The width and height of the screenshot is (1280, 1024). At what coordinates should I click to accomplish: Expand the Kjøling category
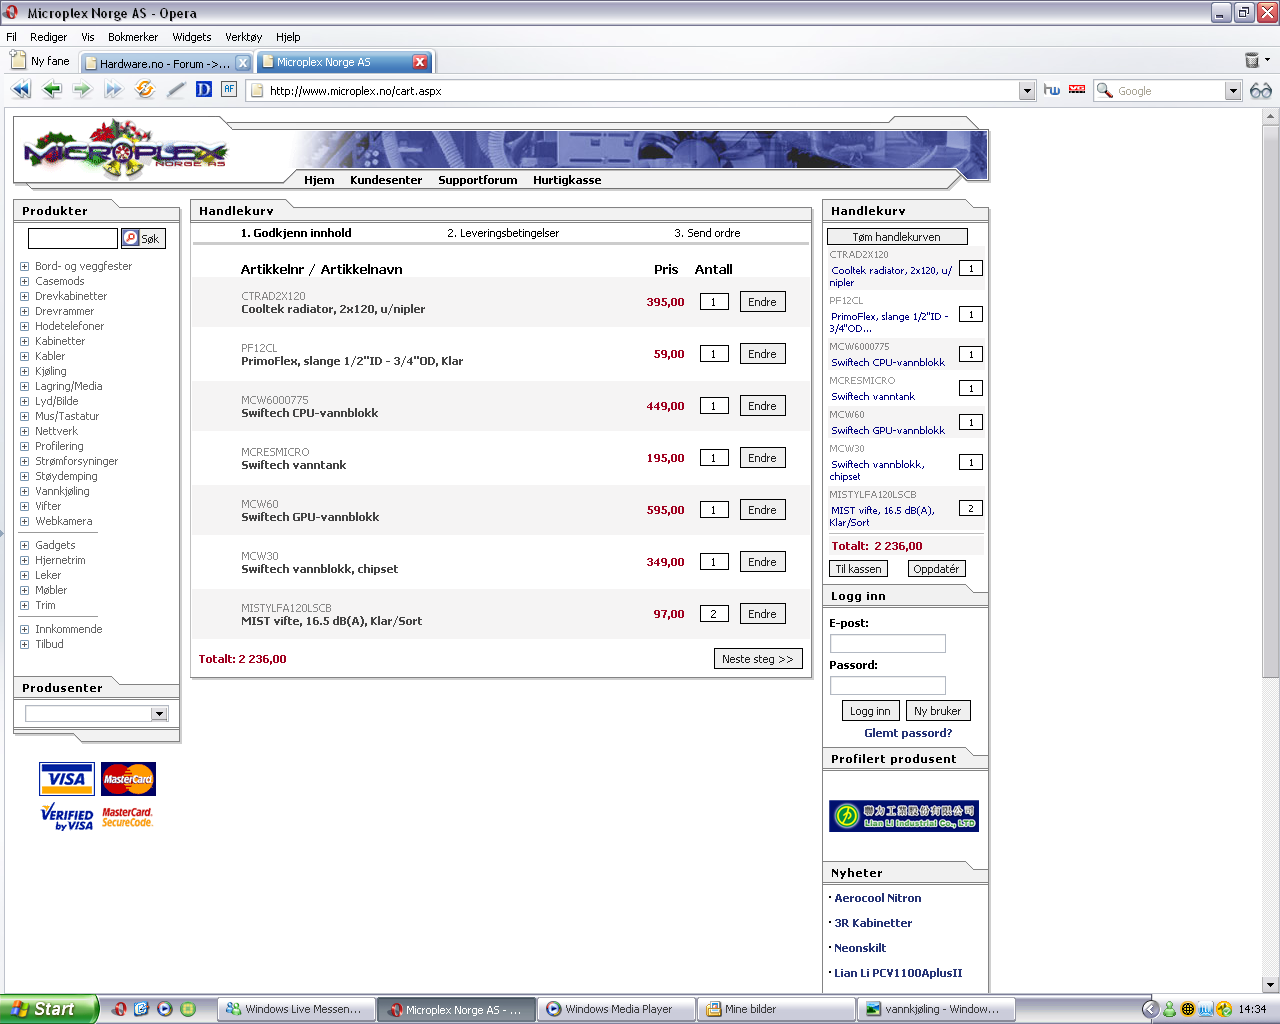click(25, 371)
